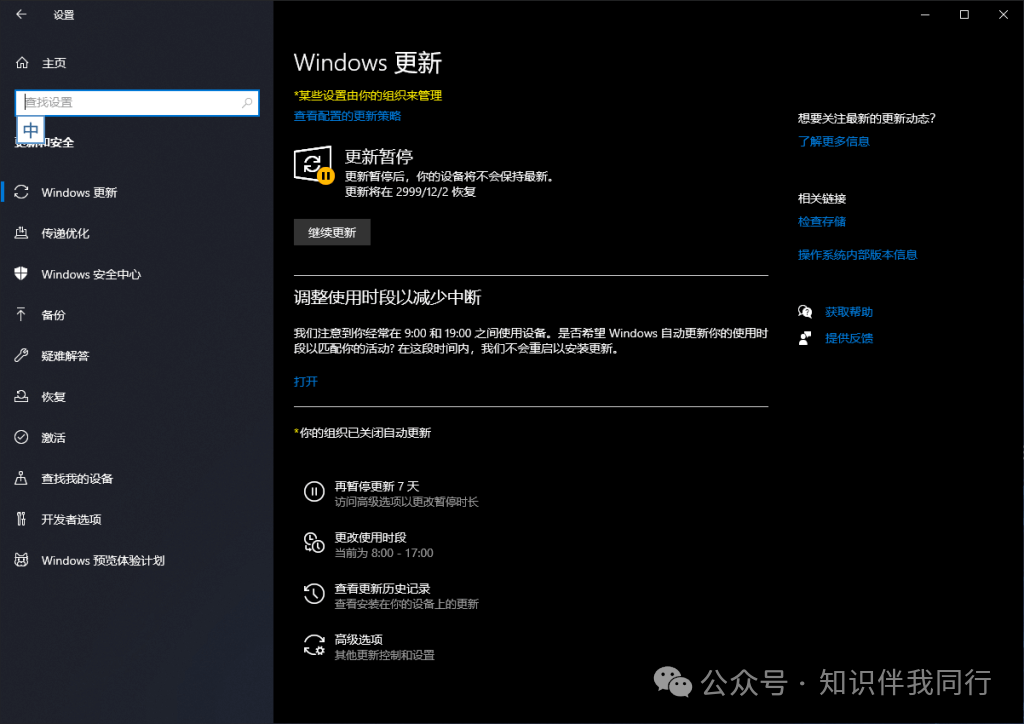Open the 激活 page
This screenshot has width=1024, height=724.
click(x=54, y=437)
